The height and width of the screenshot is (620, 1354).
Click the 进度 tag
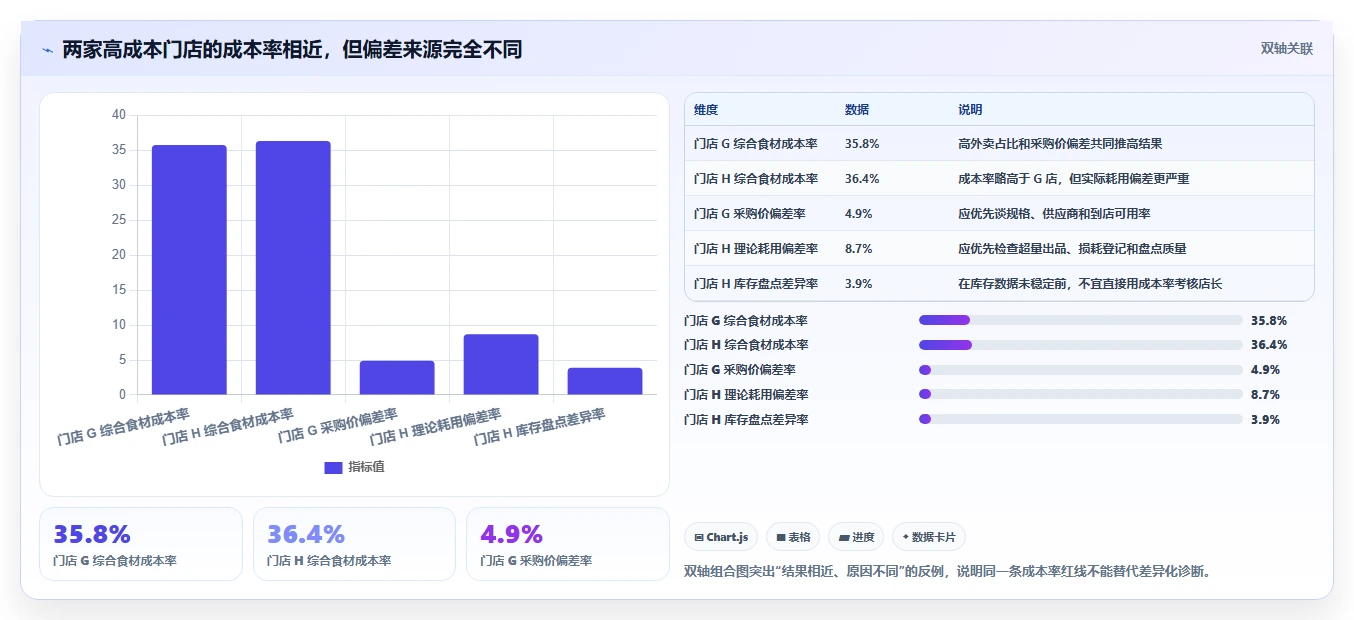click(x=856, y=537)
